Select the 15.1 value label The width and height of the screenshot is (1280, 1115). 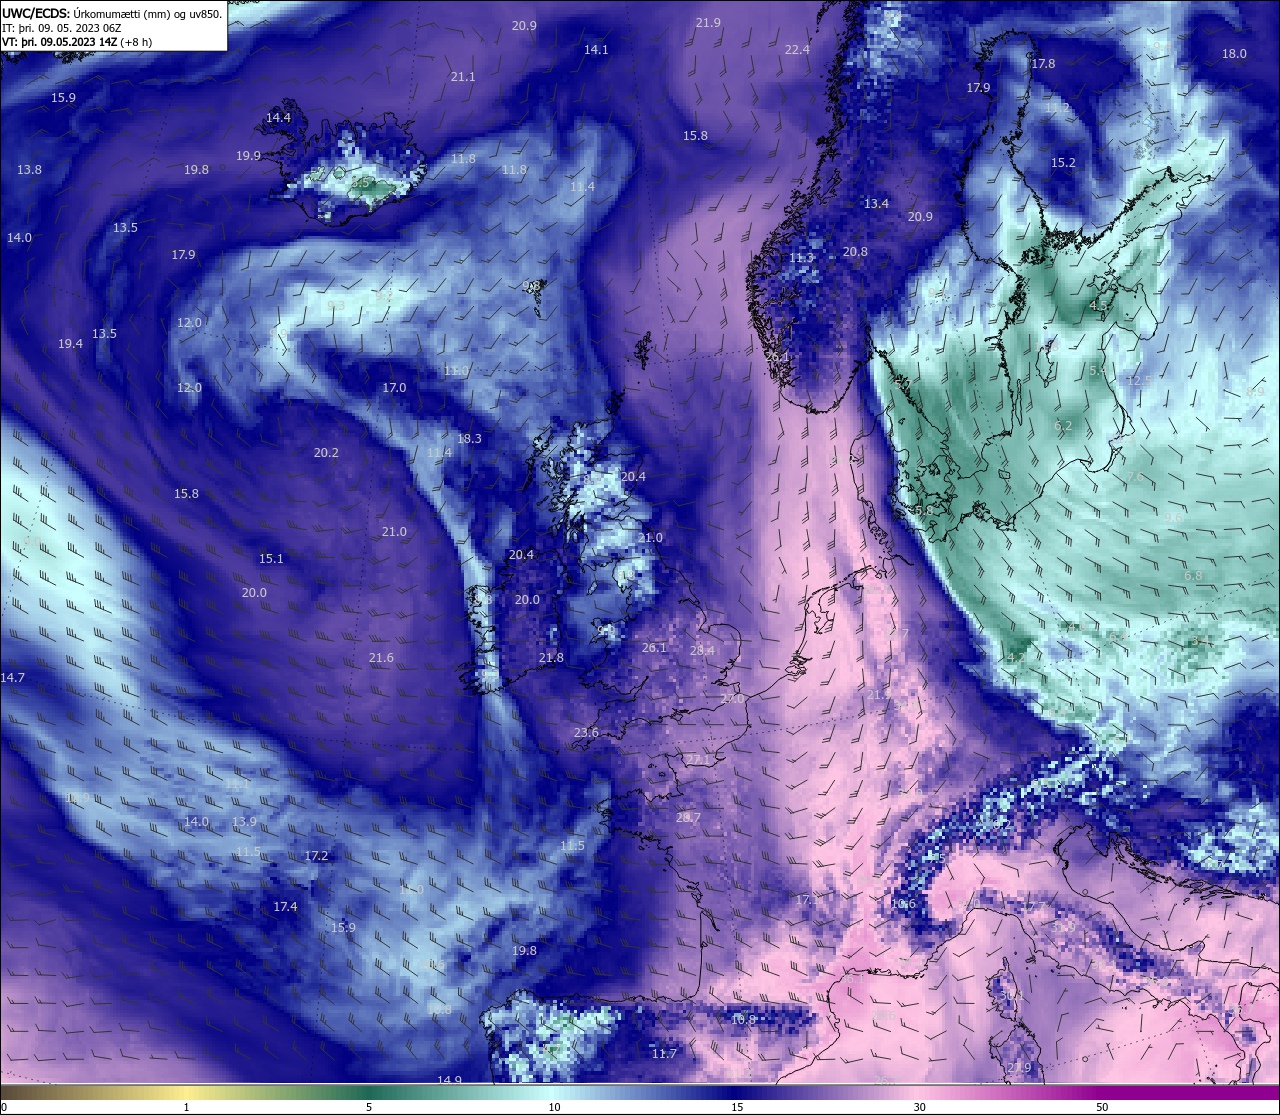point(271,558)
